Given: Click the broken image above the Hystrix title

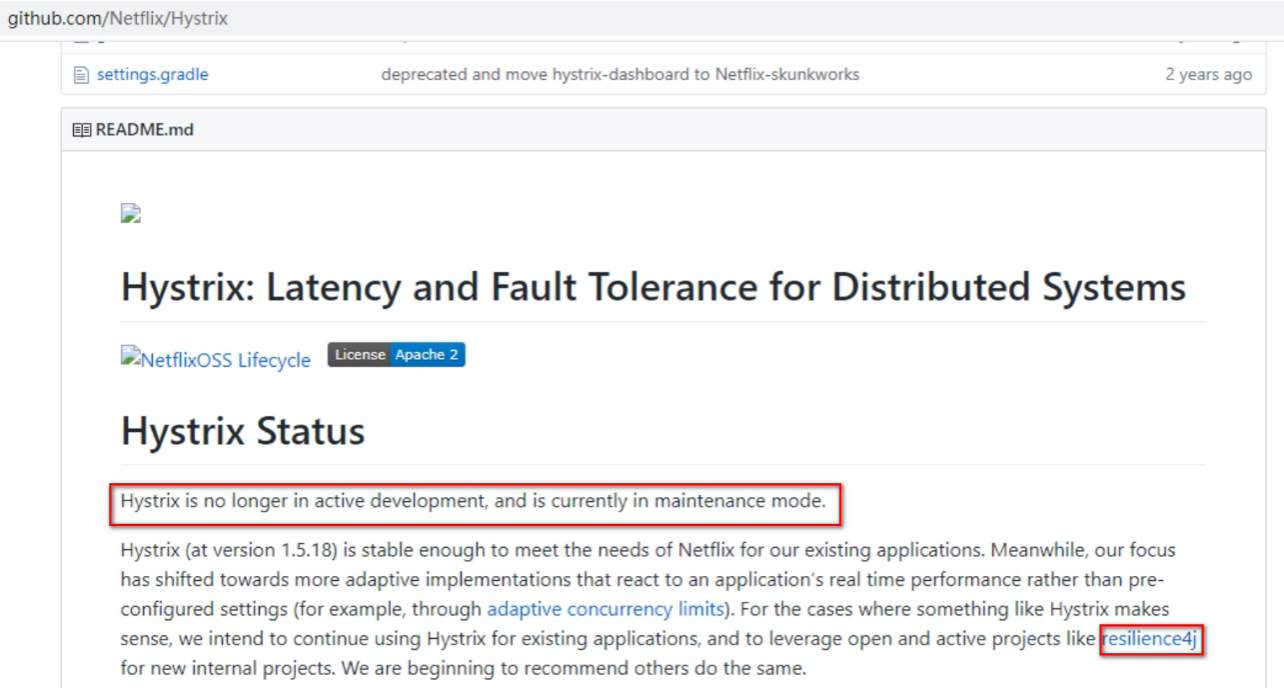Looking at the screenshot, I should pyautogui.click(x=129, y=213).
